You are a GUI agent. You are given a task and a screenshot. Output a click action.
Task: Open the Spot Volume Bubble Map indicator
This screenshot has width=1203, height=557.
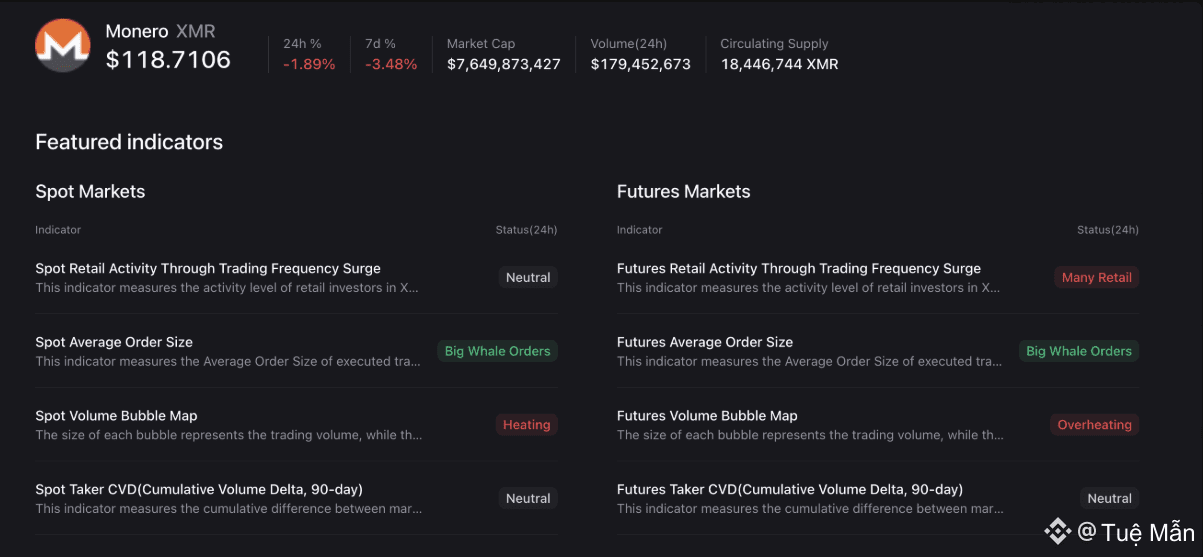tap(116, 416)
